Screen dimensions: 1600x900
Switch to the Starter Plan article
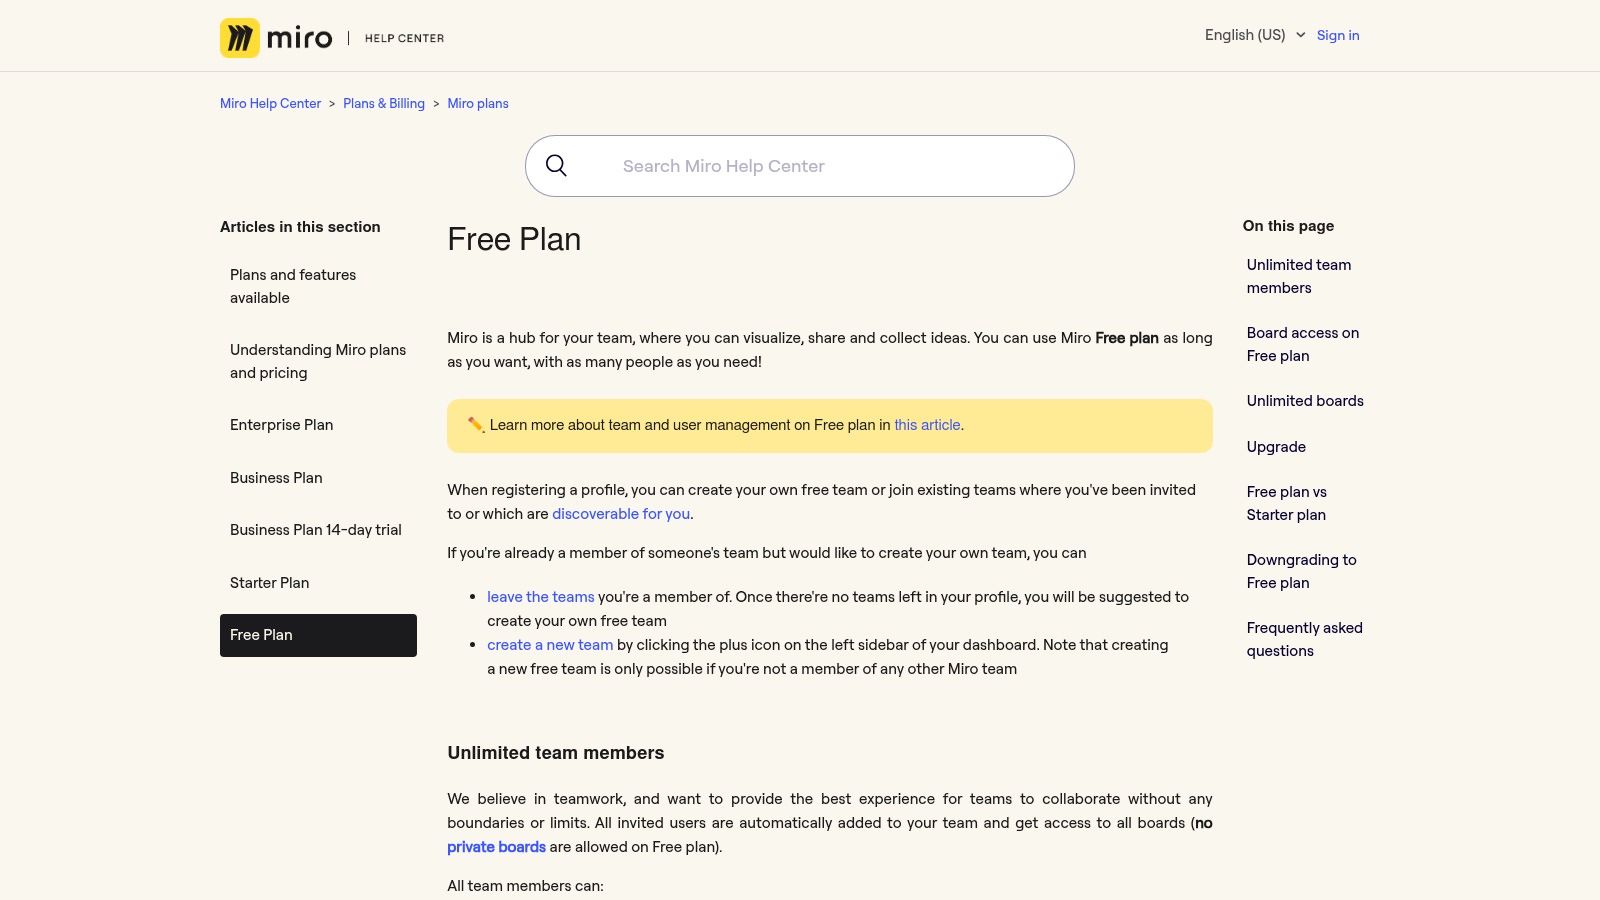[269, 582]
